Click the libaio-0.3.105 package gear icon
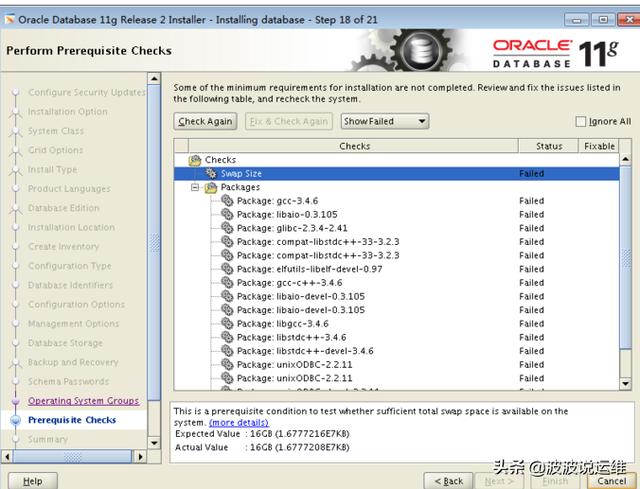Image resolution: width=640 pixels, height=489 pixels. 227,214
